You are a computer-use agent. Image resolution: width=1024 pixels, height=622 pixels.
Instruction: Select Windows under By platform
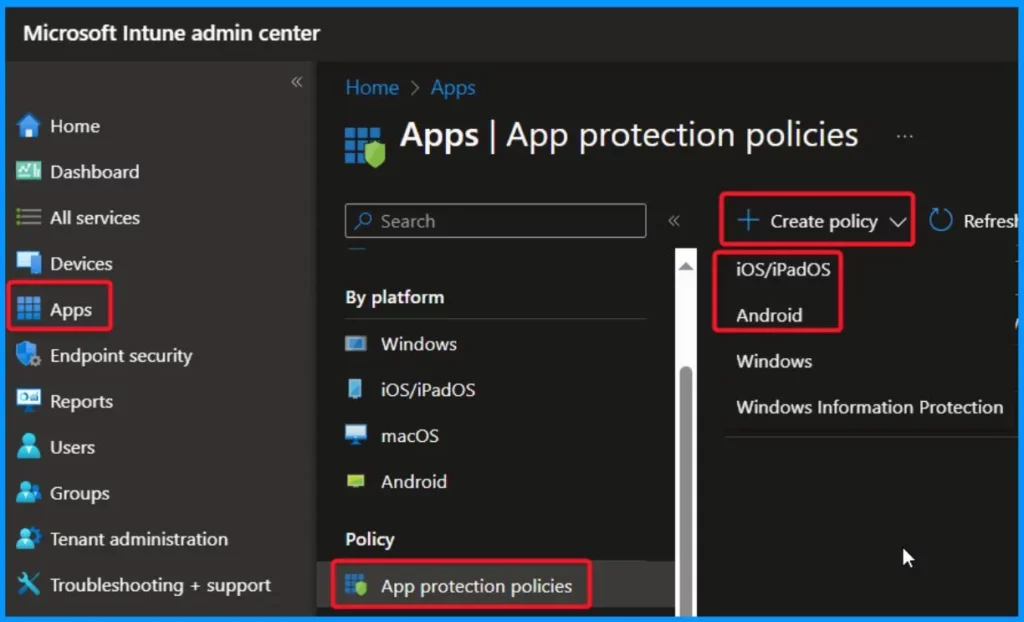tap(419, 344)
